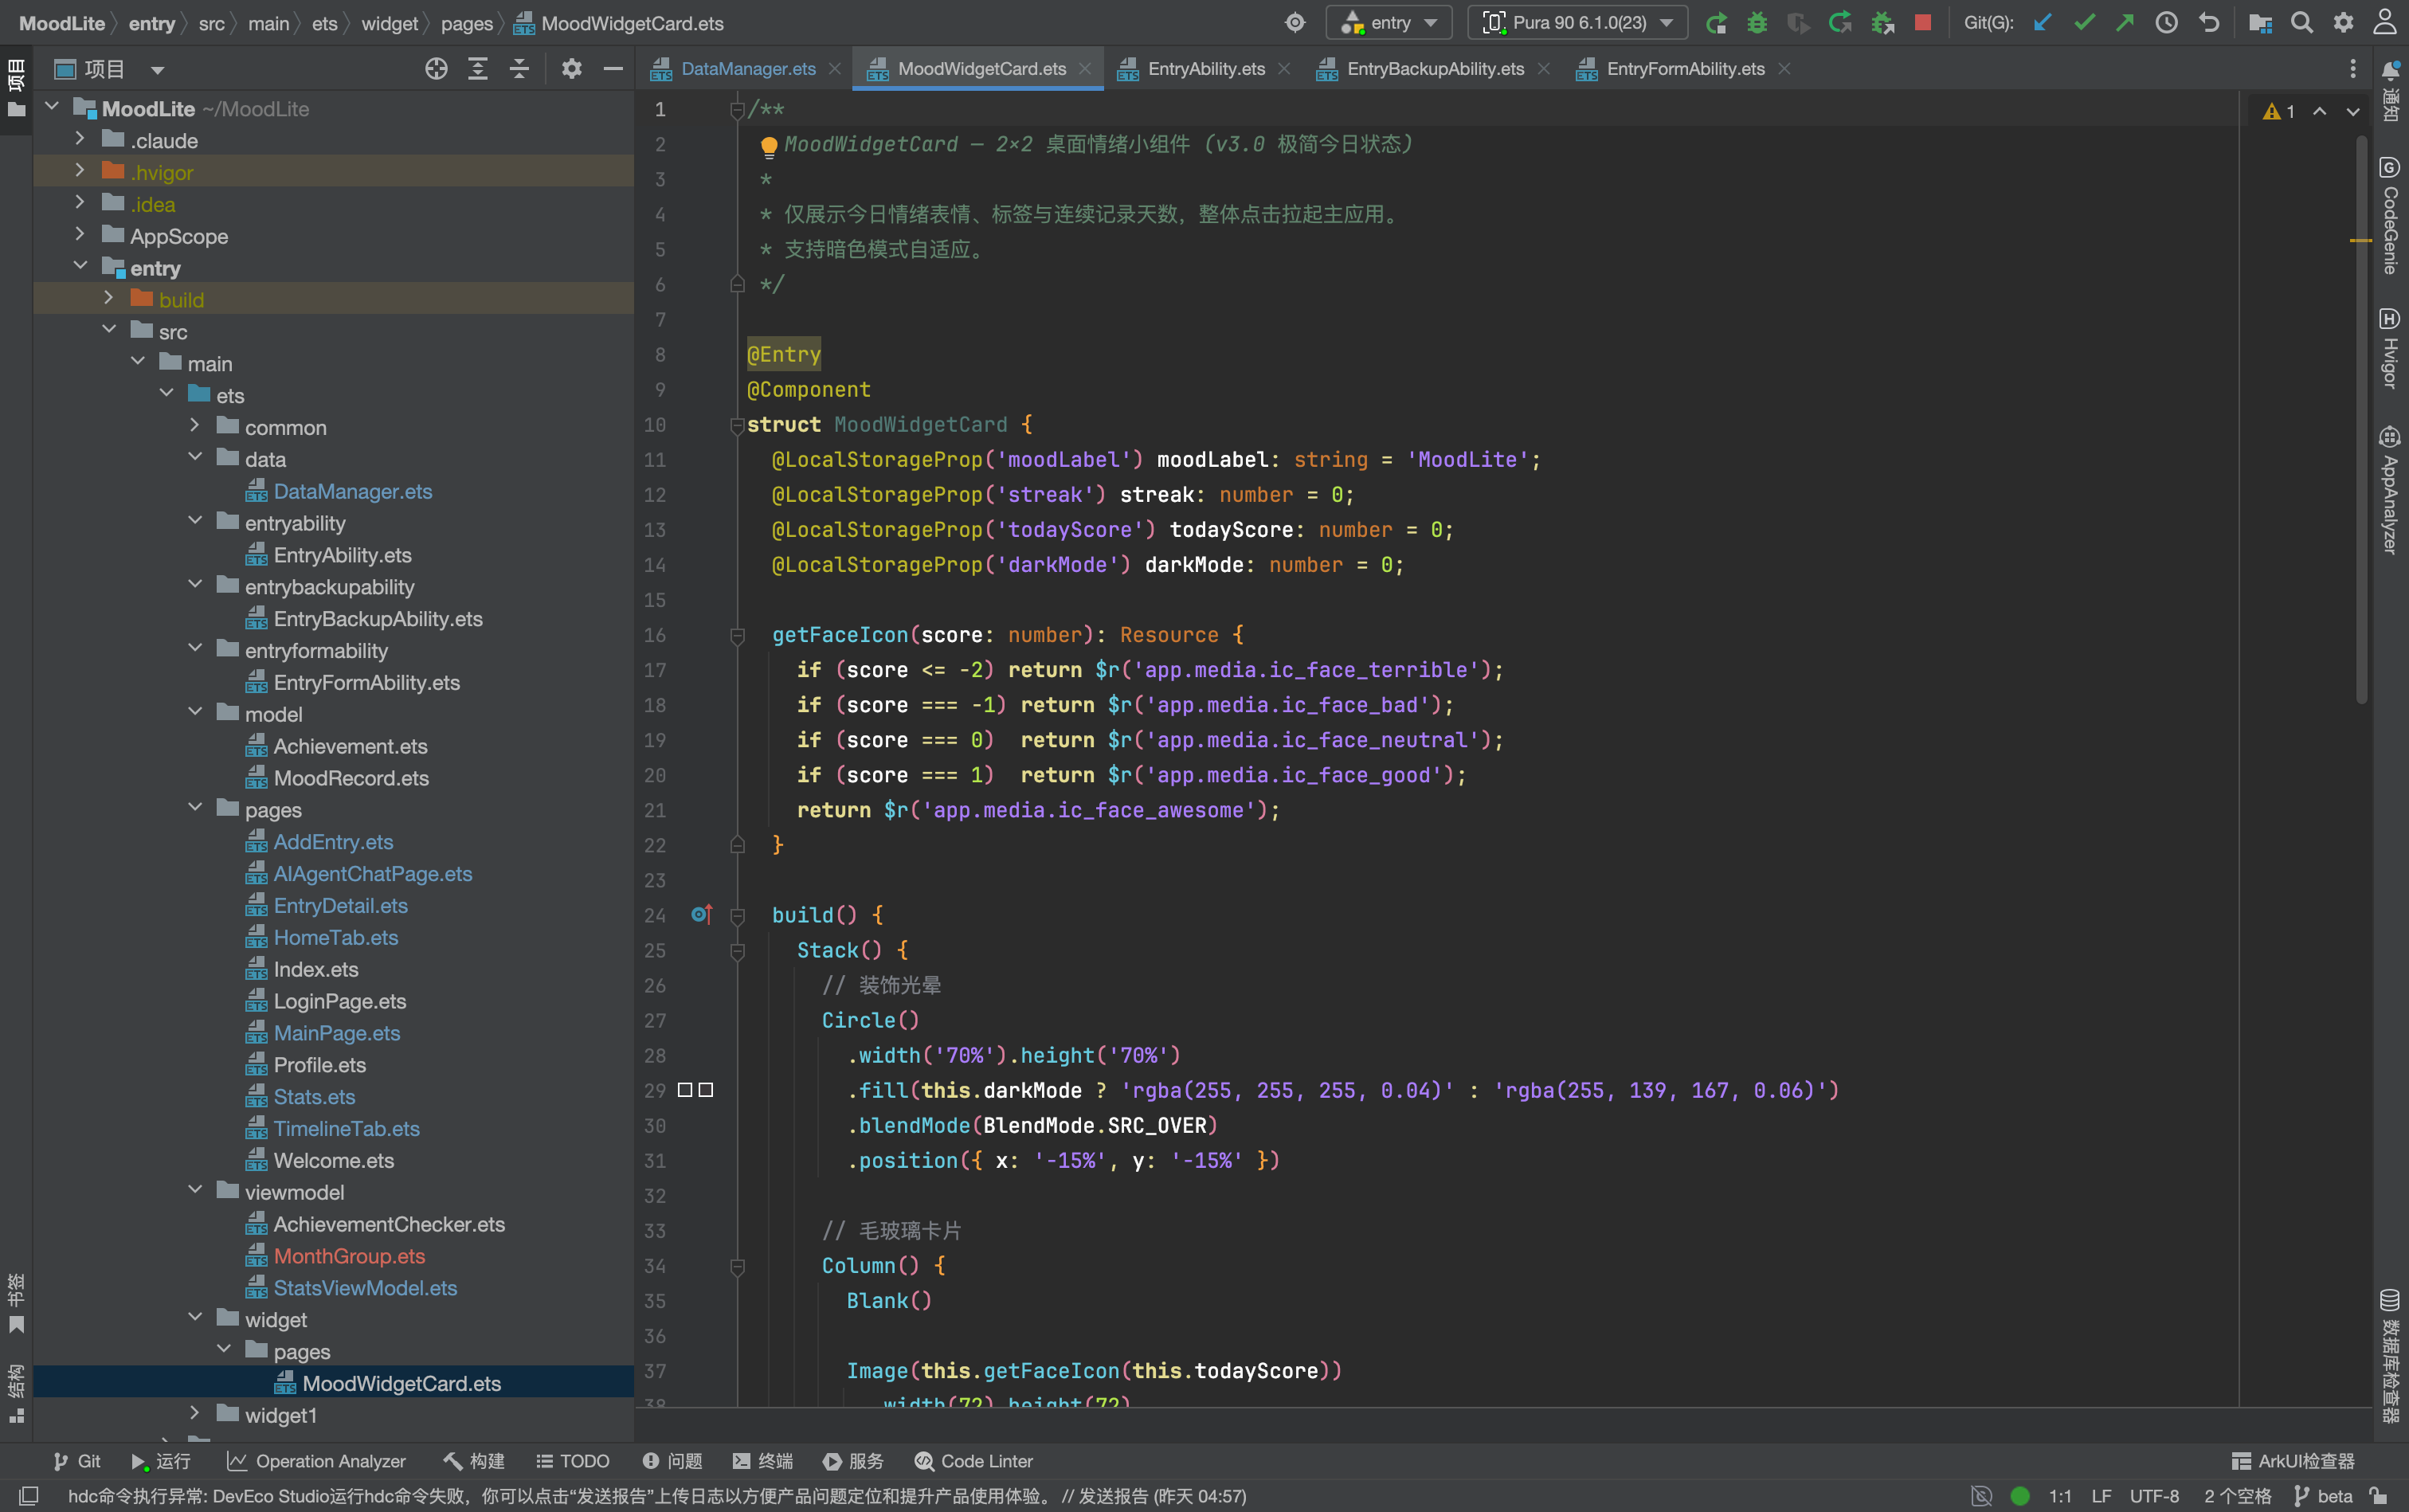Click the target device locator icon
This screenshot has width=2409, height=1512.
click(1295, 23)
